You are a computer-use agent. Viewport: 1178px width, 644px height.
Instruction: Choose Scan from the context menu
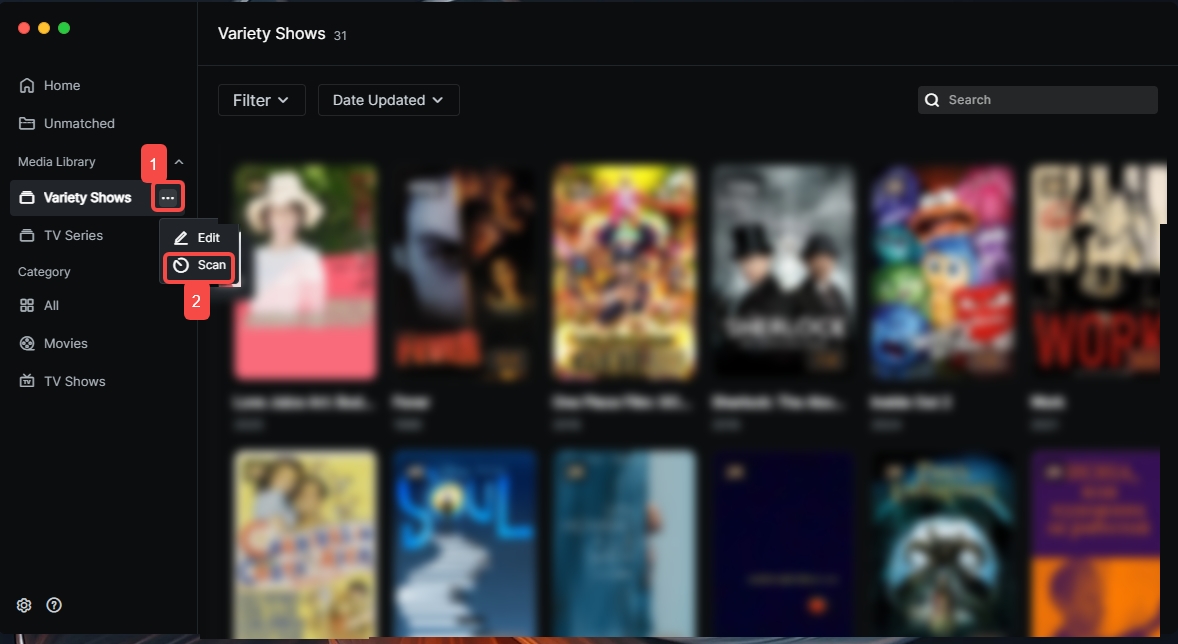pyautogui.click(x=200, y=266)
